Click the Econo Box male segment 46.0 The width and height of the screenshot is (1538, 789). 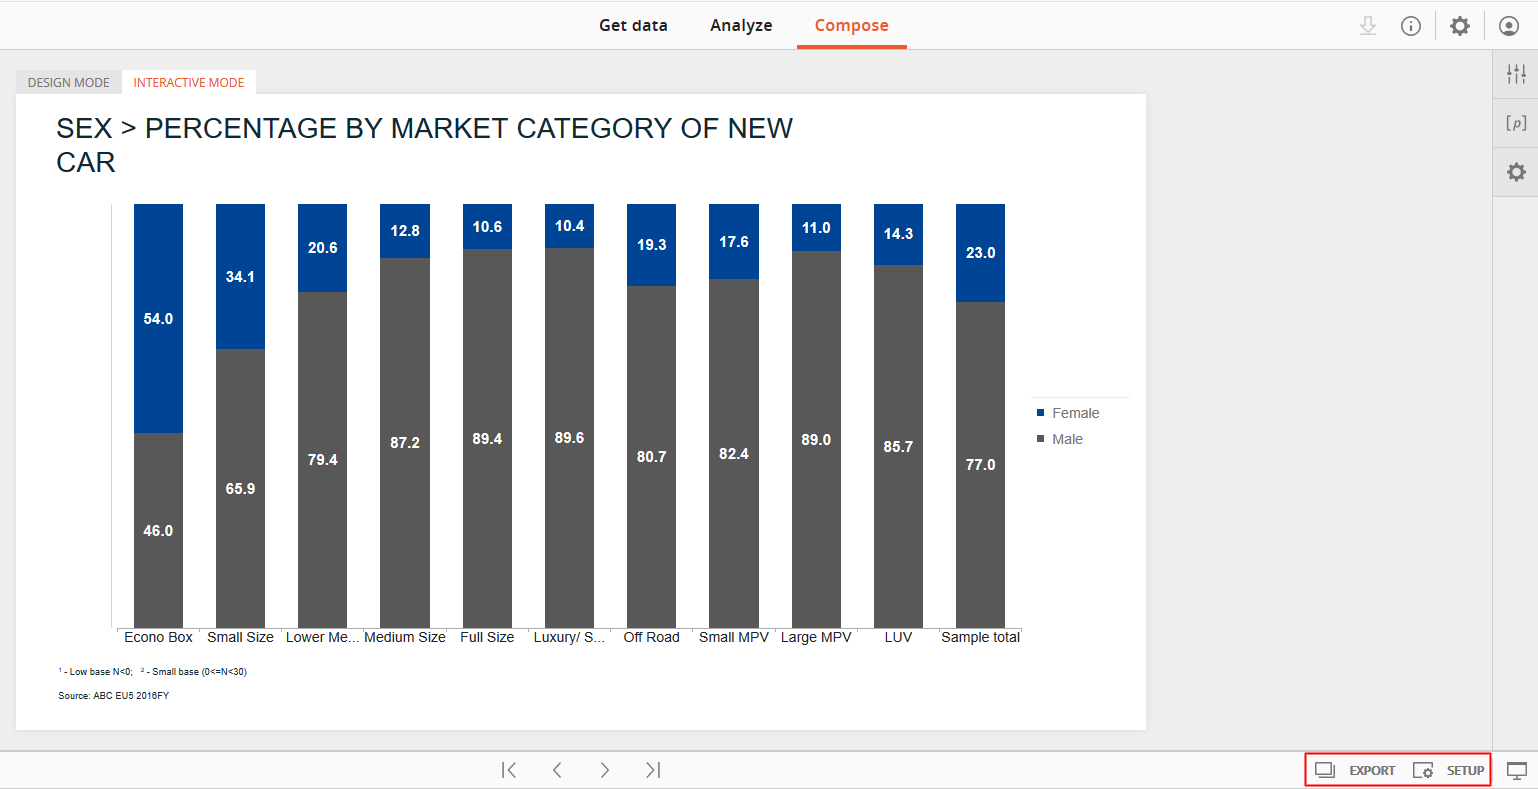[158, 530]
